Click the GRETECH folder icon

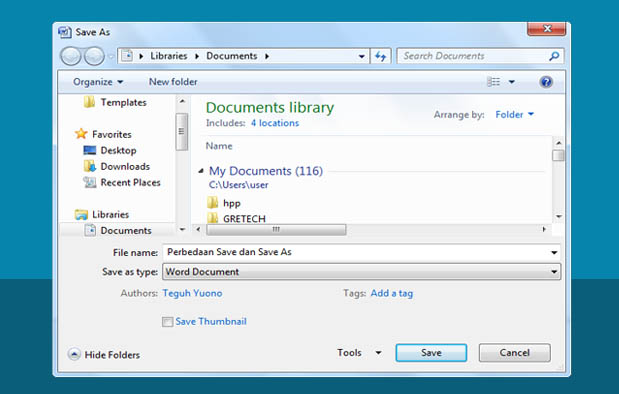point(212,218)
